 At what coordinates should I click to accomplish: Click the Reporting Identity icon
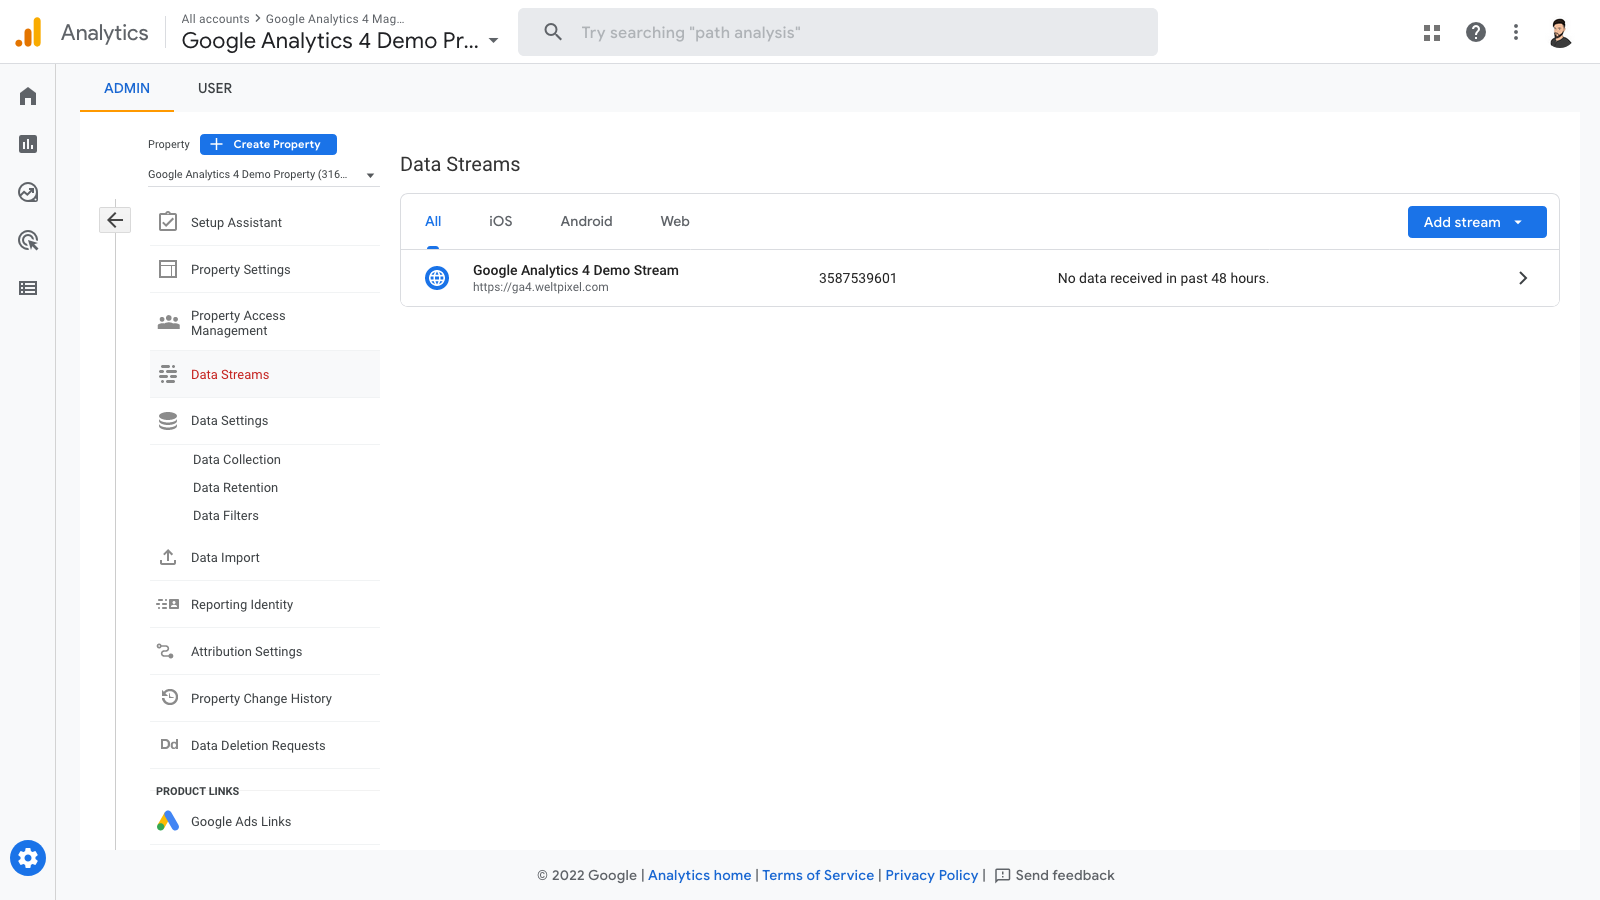(x=168, y=604)
